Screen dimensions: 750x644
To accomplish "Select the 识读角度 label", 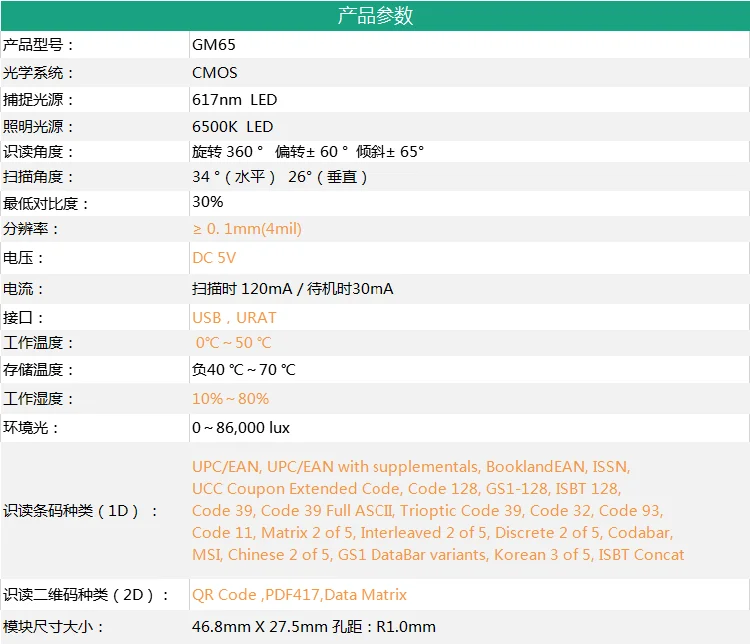I will 38,152.
